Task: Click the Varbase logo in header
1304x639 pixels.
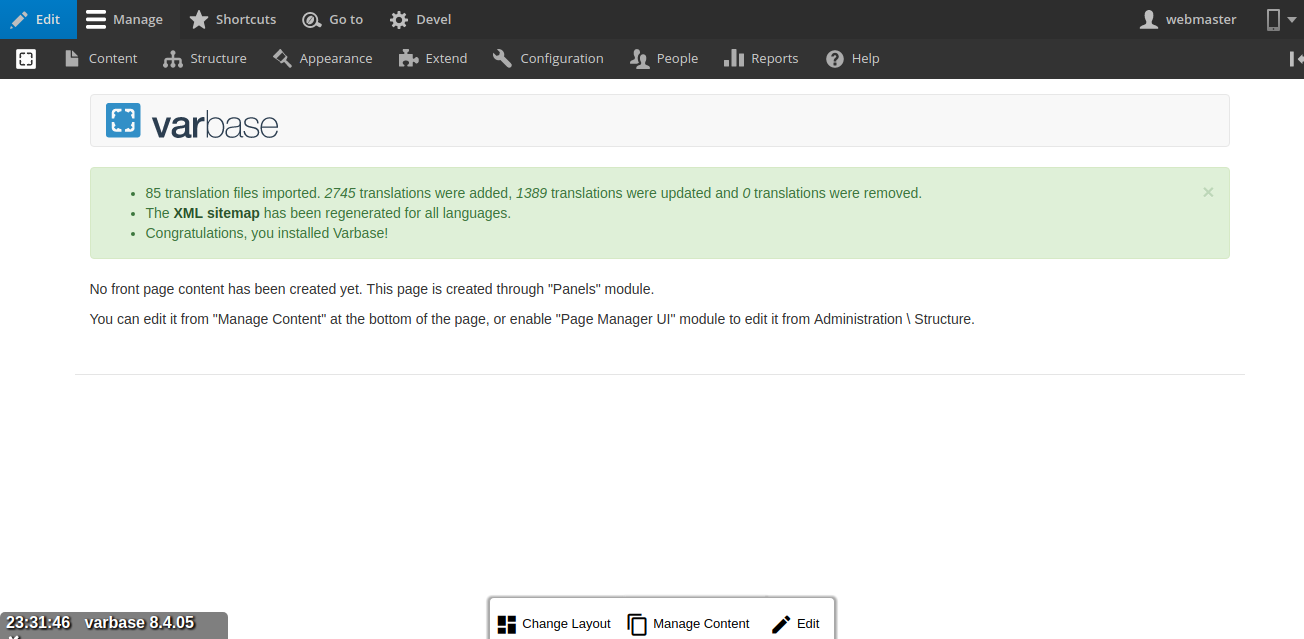Action: [x=123, y=120]
